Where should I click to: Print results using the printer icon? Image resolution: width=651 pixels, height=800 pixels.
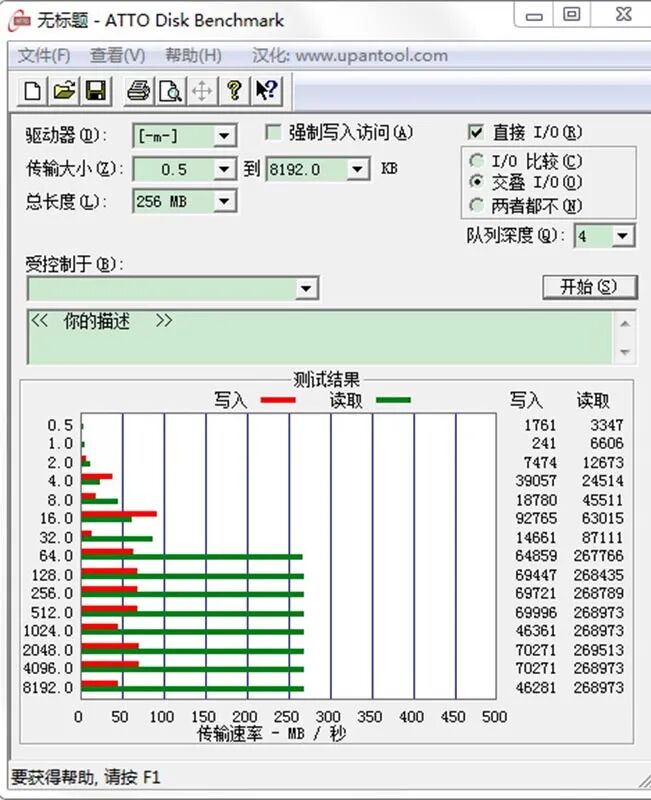pyautogui.click(x=138, y=91)
